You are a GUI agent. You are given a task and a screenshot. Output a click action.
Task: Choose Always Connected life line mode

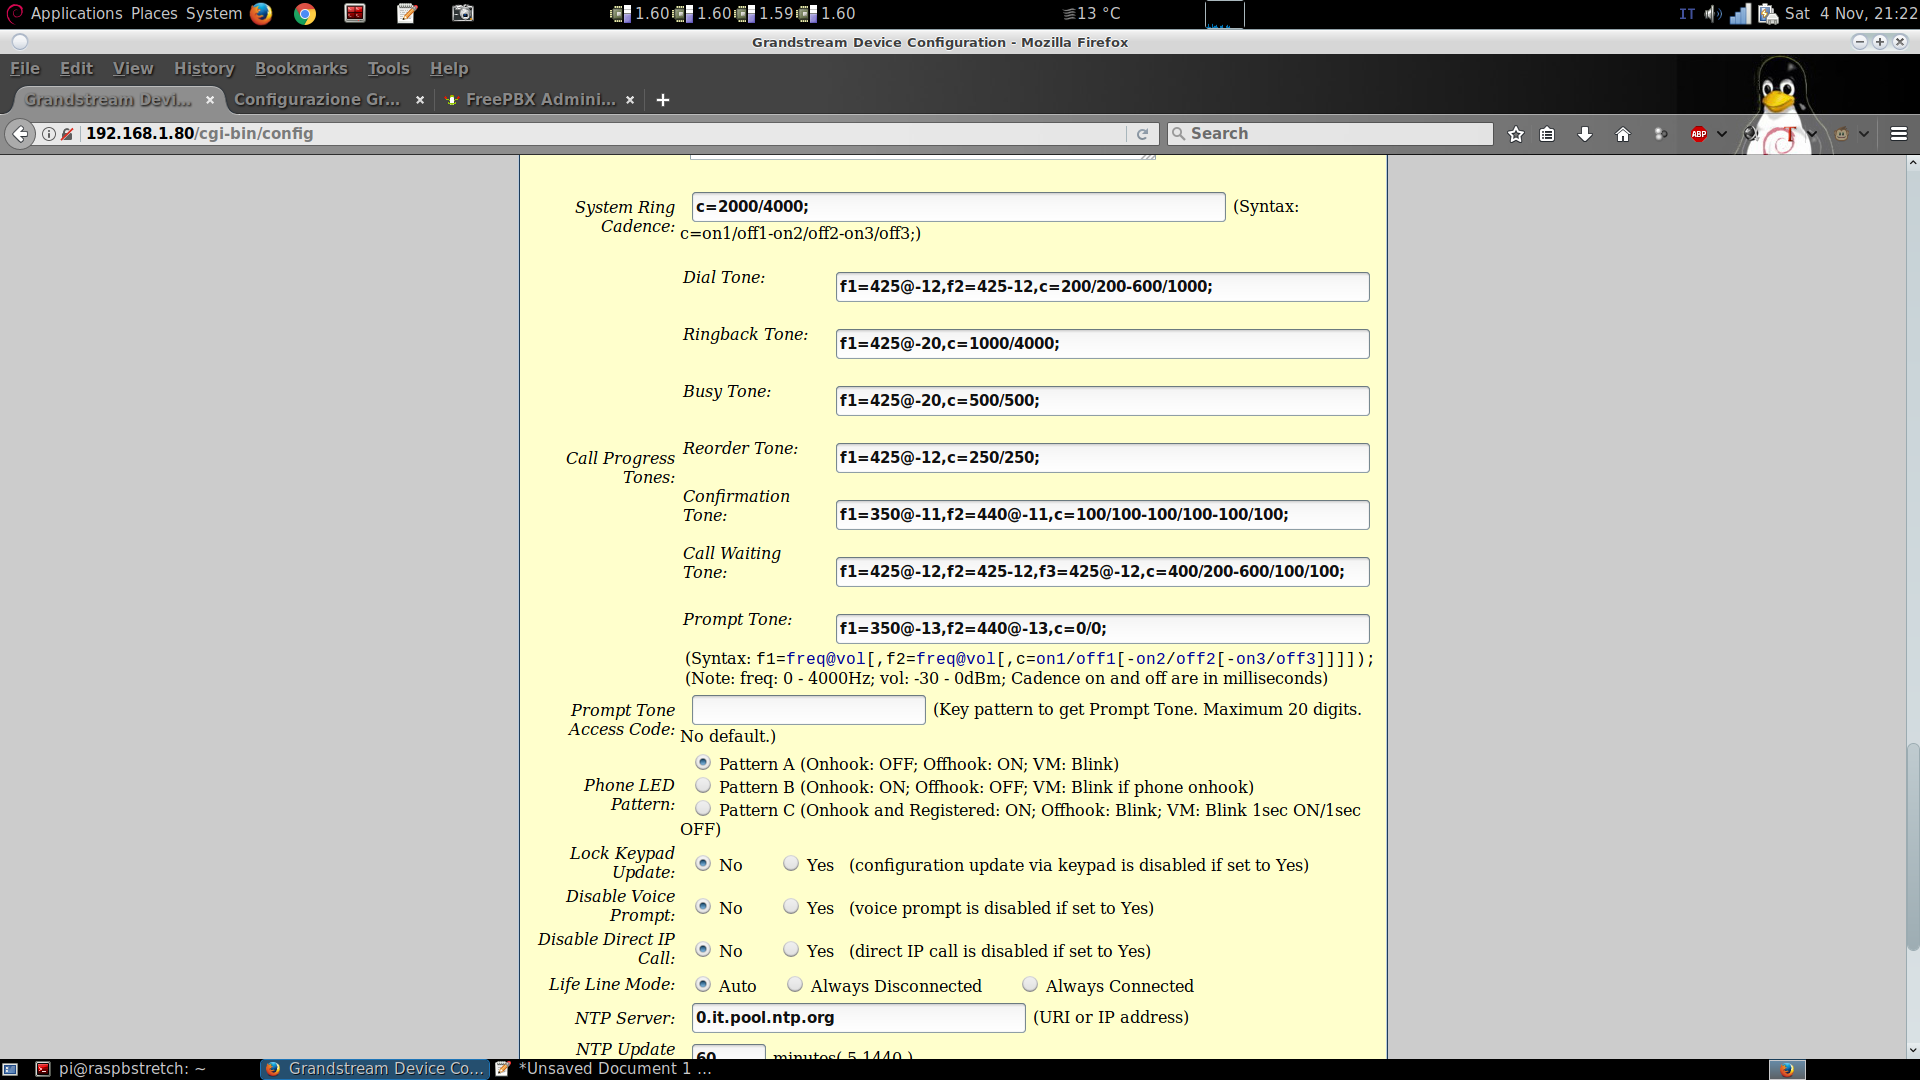click(1030, 985)
